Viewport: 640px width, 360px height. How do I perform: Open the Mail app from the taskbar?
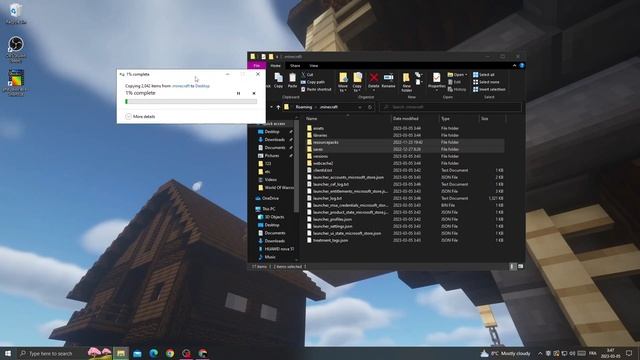point(137,353)
